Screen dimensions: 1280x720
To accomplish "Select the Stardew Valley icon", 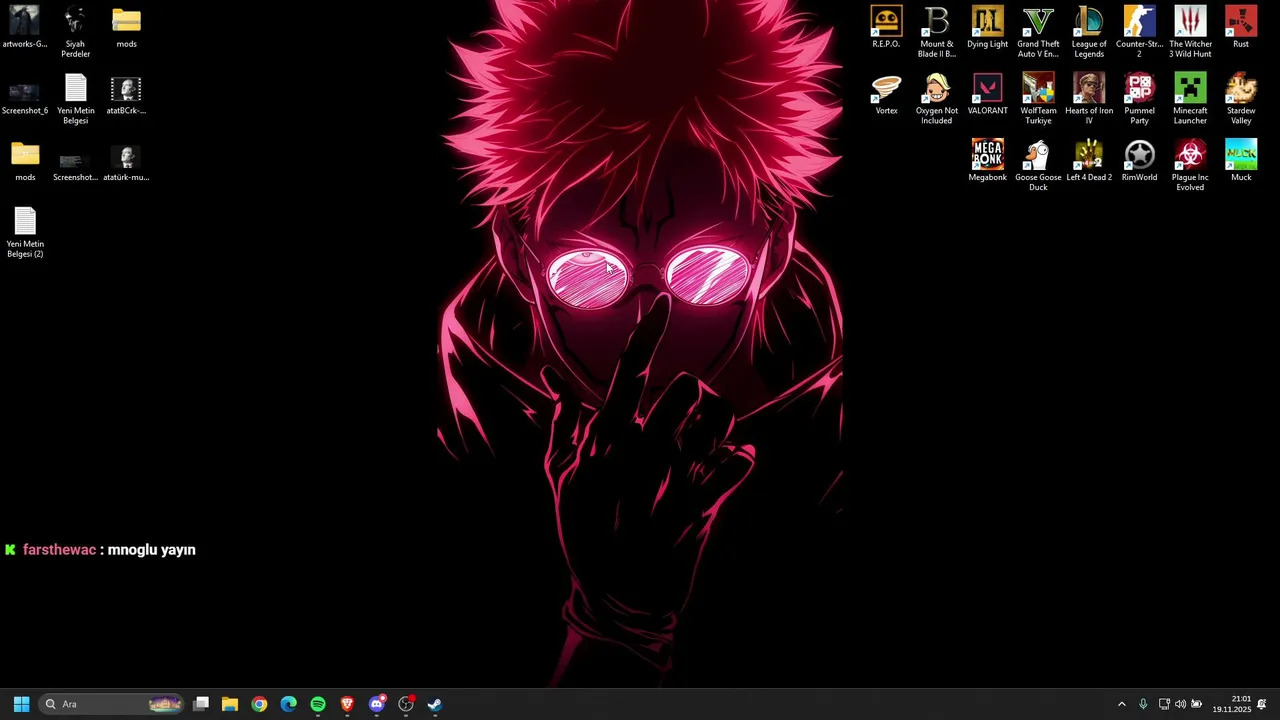I will 1241,99.
